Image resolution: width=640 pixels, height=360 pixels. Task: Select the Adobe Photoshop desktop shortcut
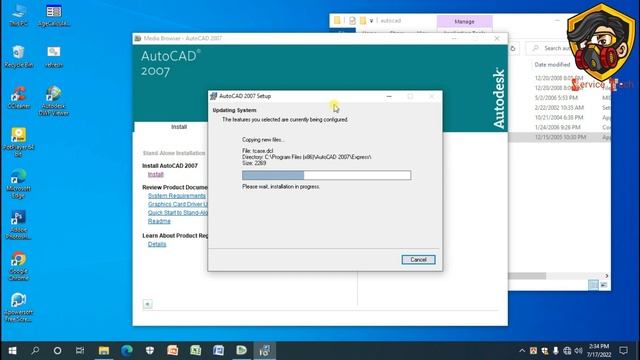click(18, 224)
